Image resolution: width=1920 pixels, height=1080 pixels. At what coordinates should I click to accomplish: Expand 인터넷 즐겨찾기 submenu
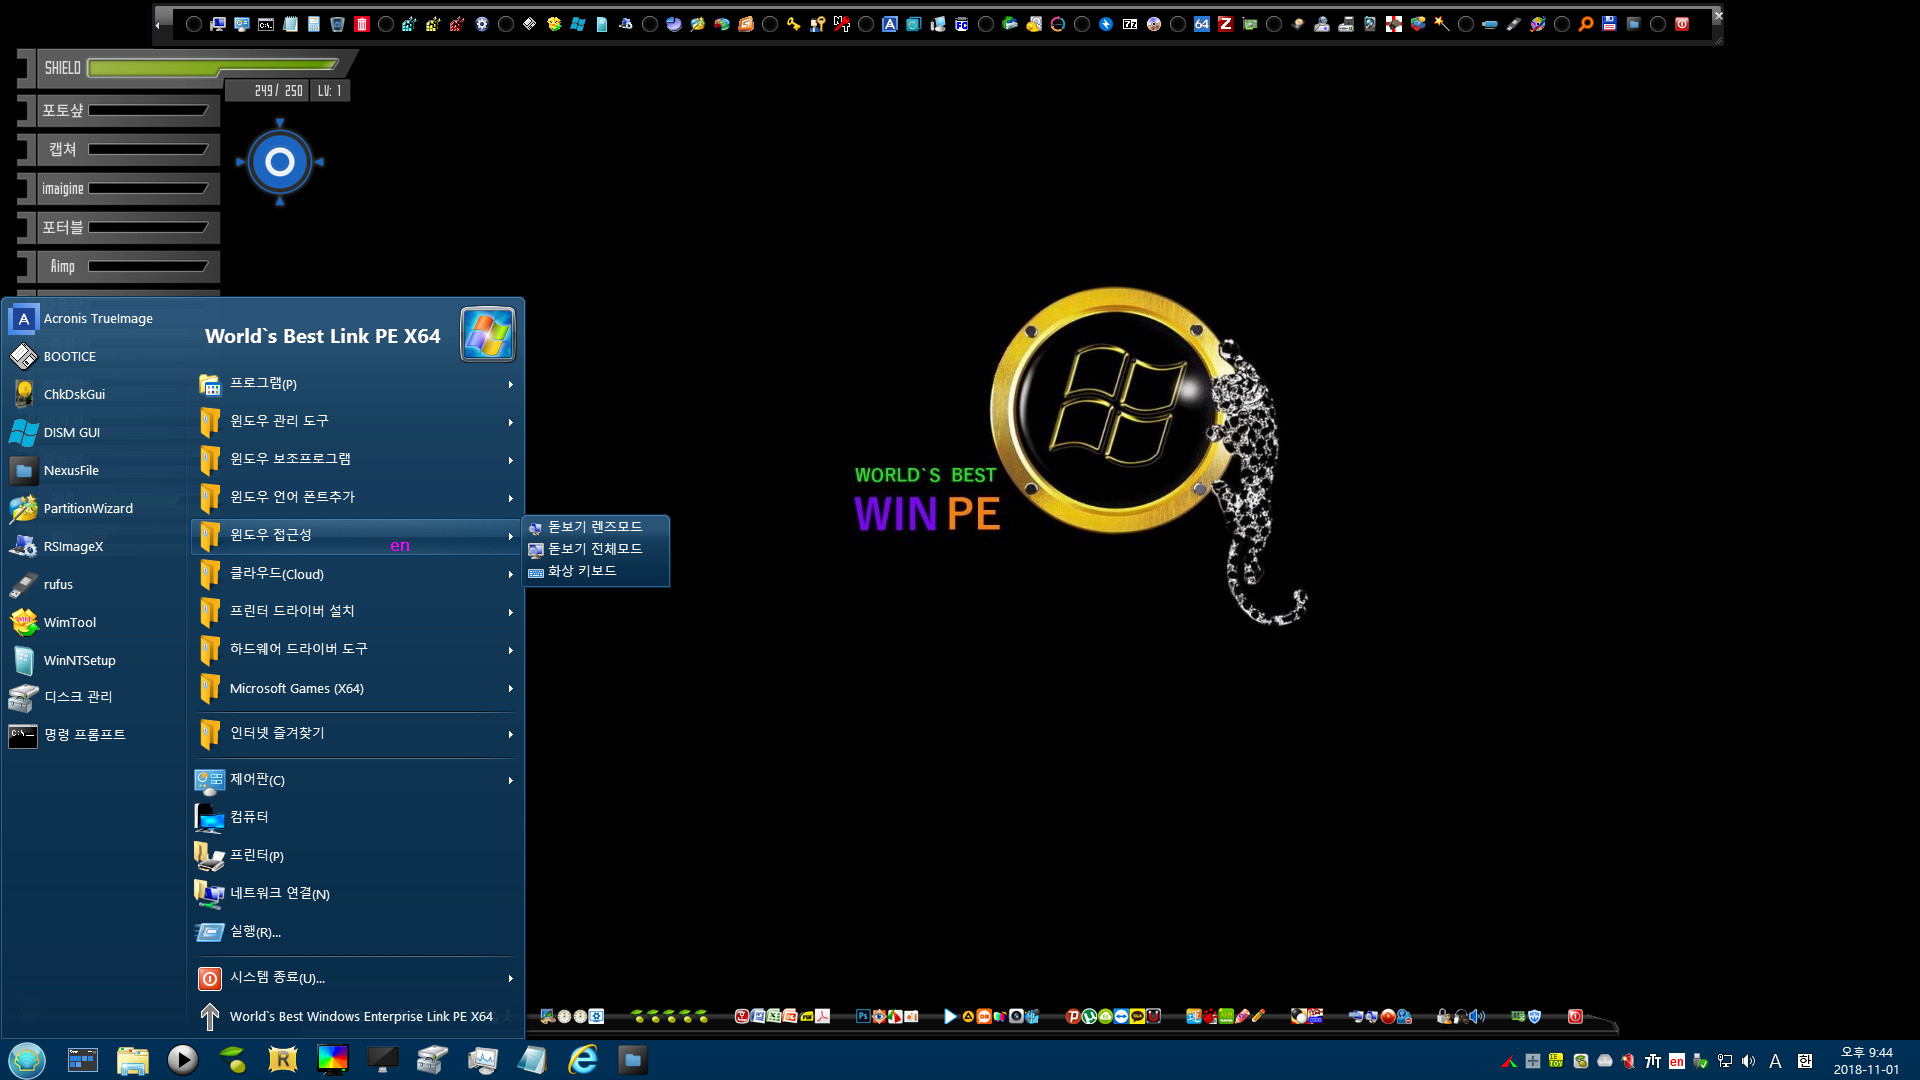coord(356,734)
